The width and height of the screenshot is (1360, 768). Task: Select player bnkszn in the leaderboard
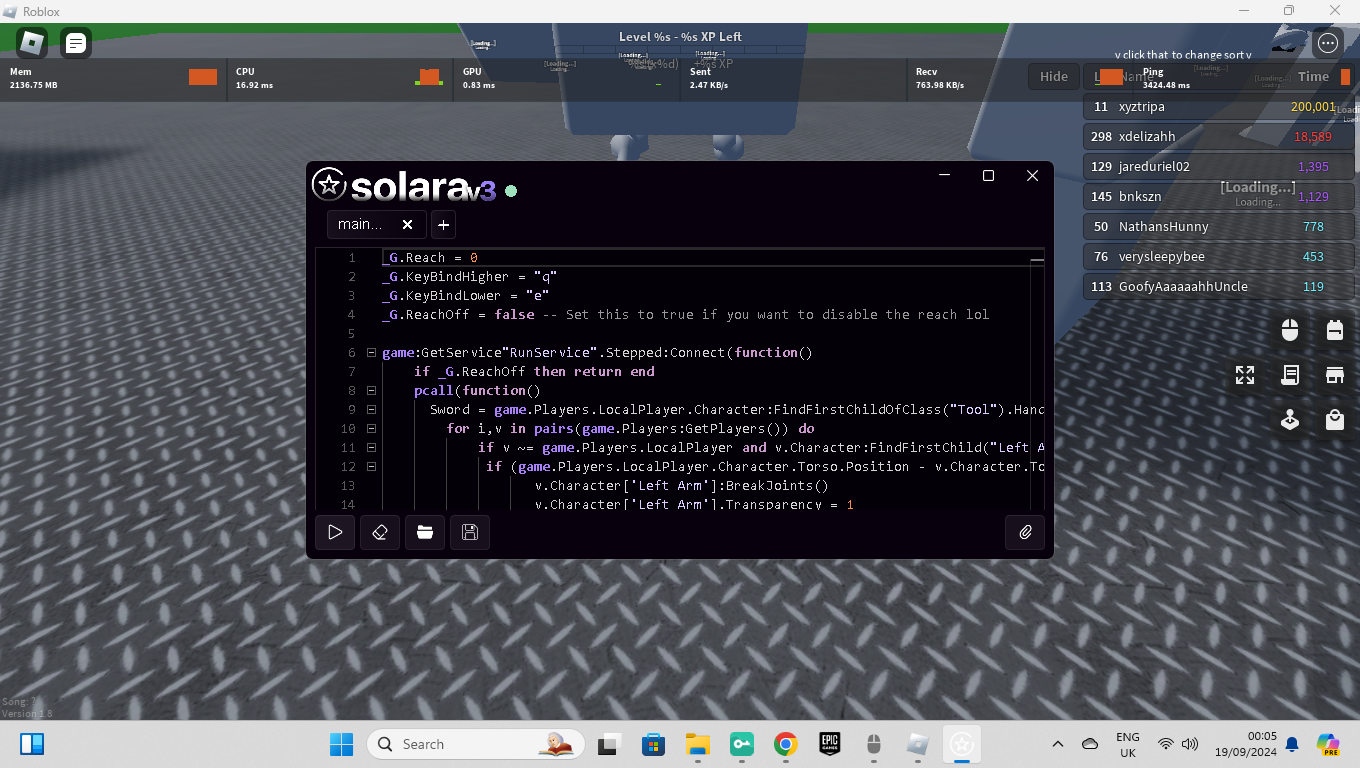click(x=1219, y=197)
